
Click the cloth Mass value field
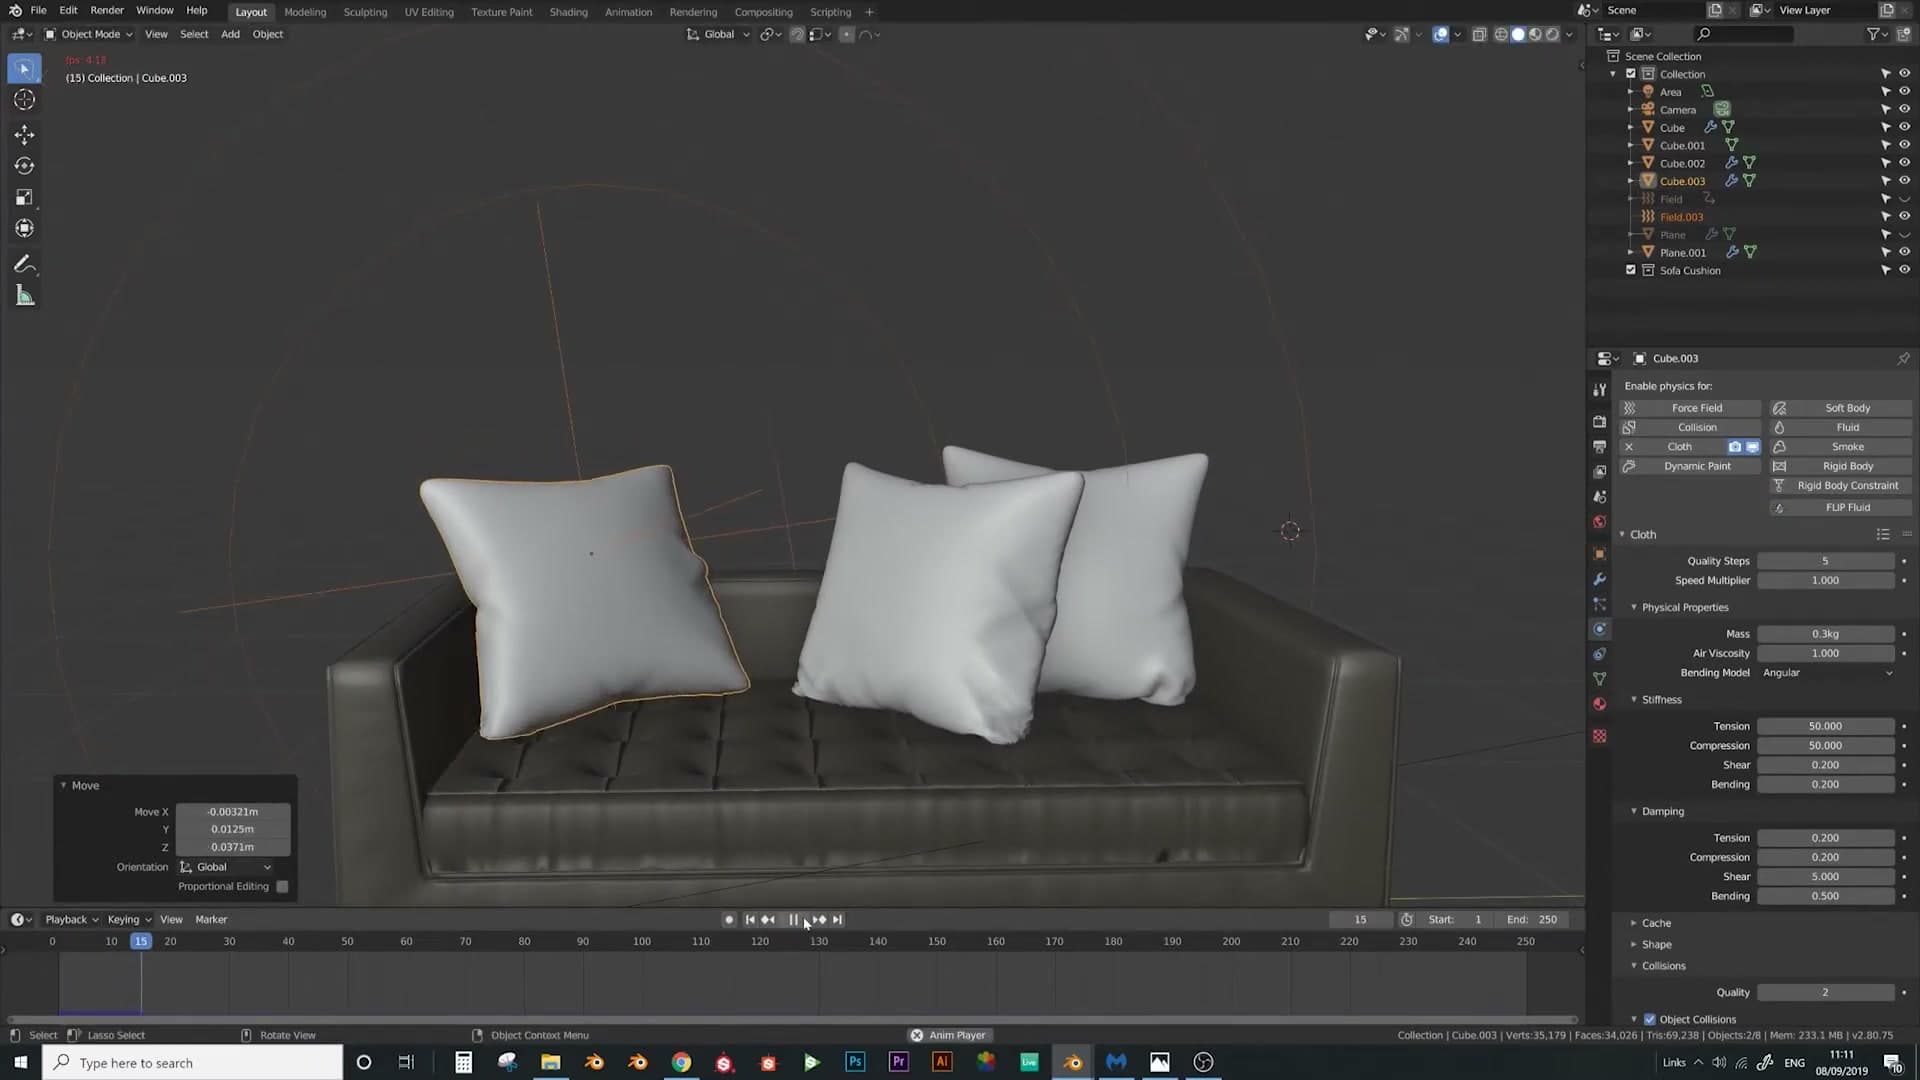click(1826, 634)
